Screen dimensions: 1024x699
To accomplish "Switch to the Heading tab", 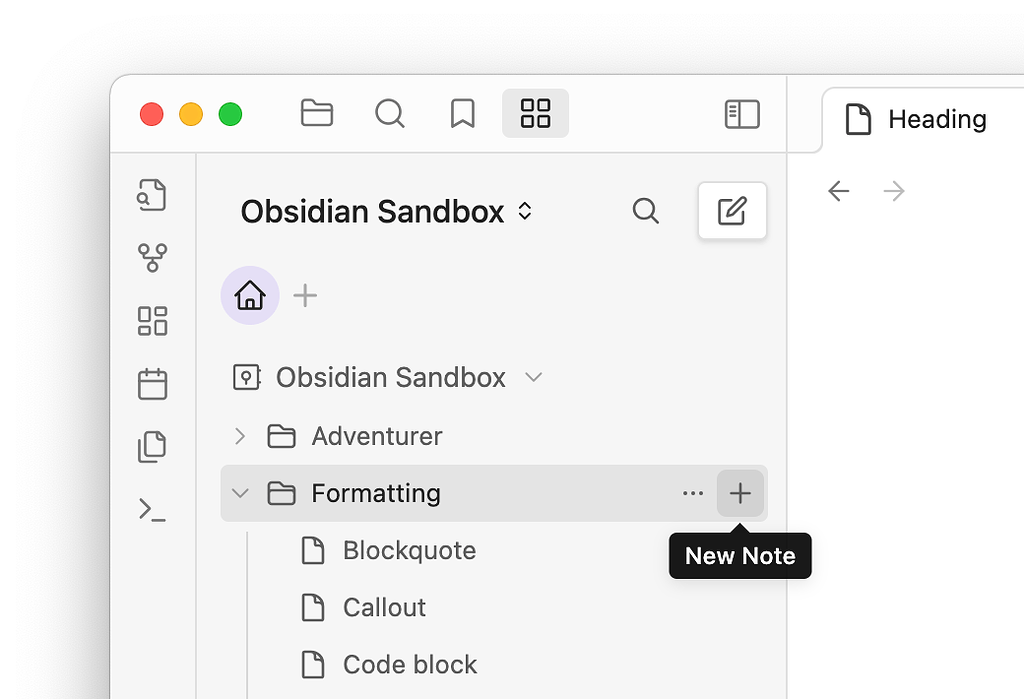I will [x=936, y=119].
